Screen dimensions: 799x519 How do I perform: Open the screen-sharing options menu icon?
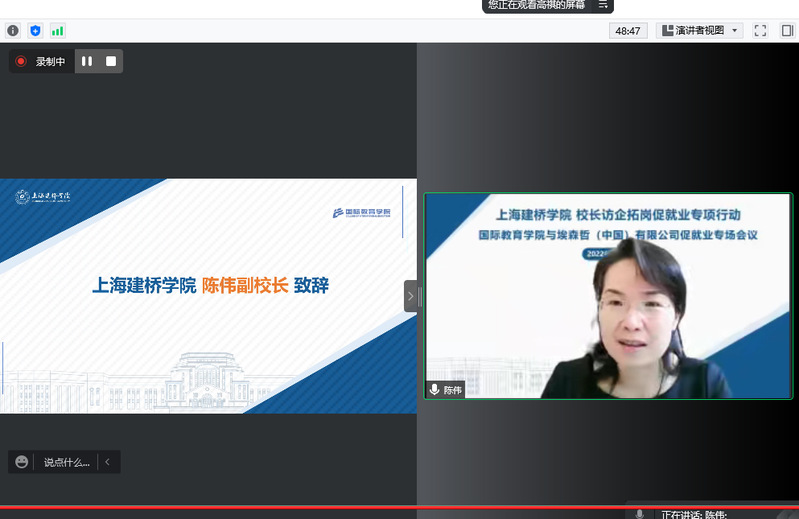tap(603, 5)
